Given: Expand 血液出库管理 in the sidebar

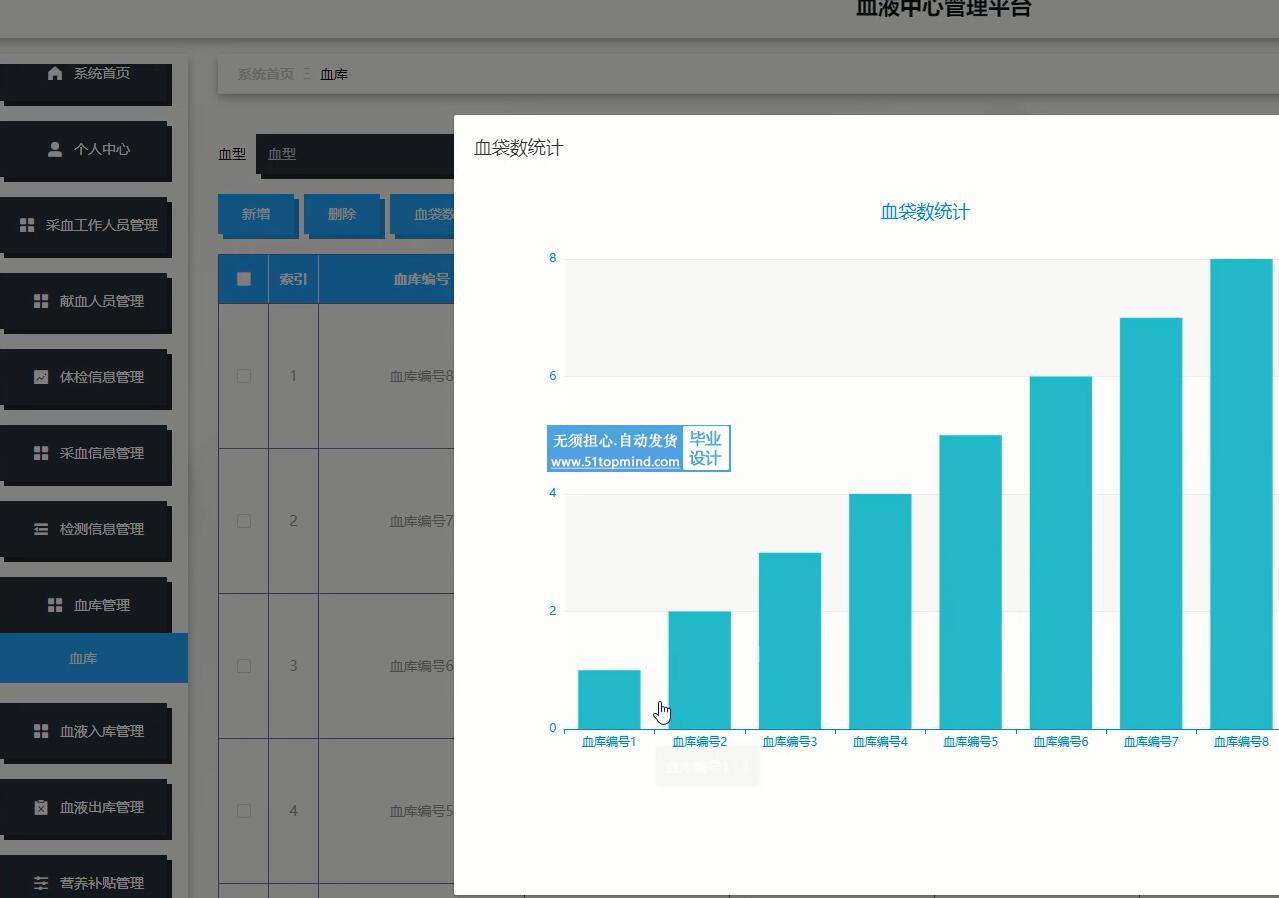Looking at the screenshot, I should coord(86,808).
